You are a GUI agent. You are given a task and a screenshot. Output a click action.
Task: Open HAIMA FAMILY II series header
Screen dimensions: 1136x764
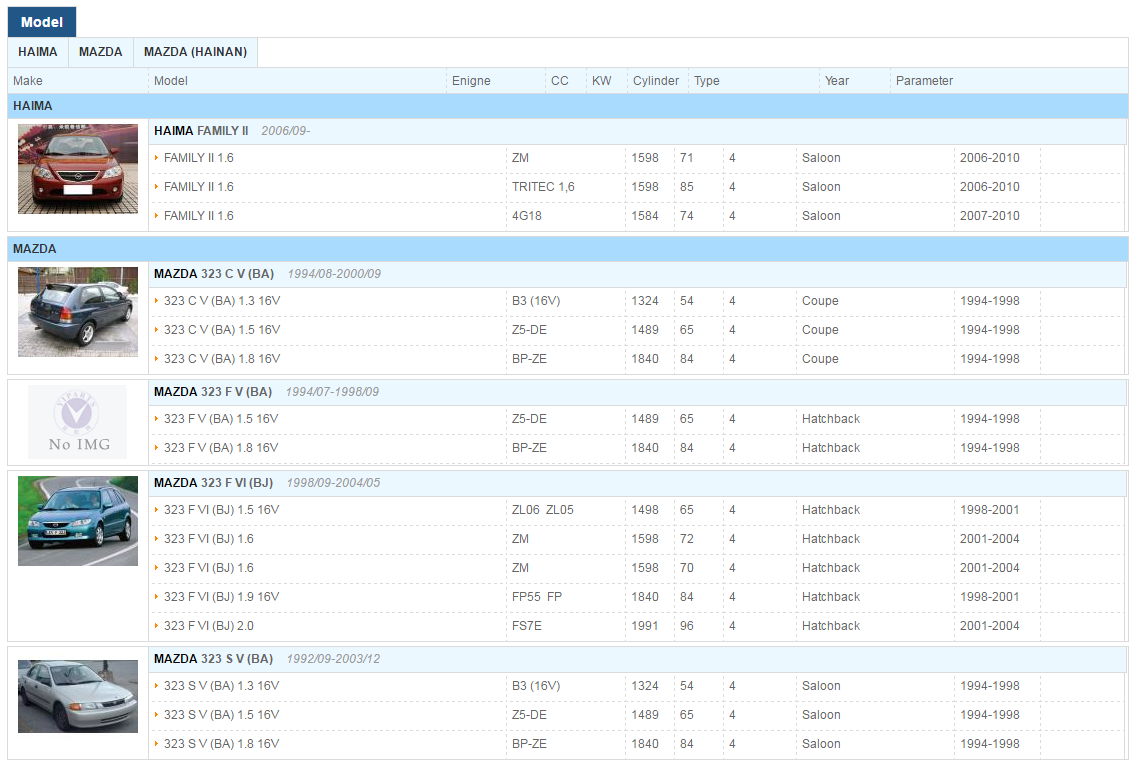click(201, 131)
